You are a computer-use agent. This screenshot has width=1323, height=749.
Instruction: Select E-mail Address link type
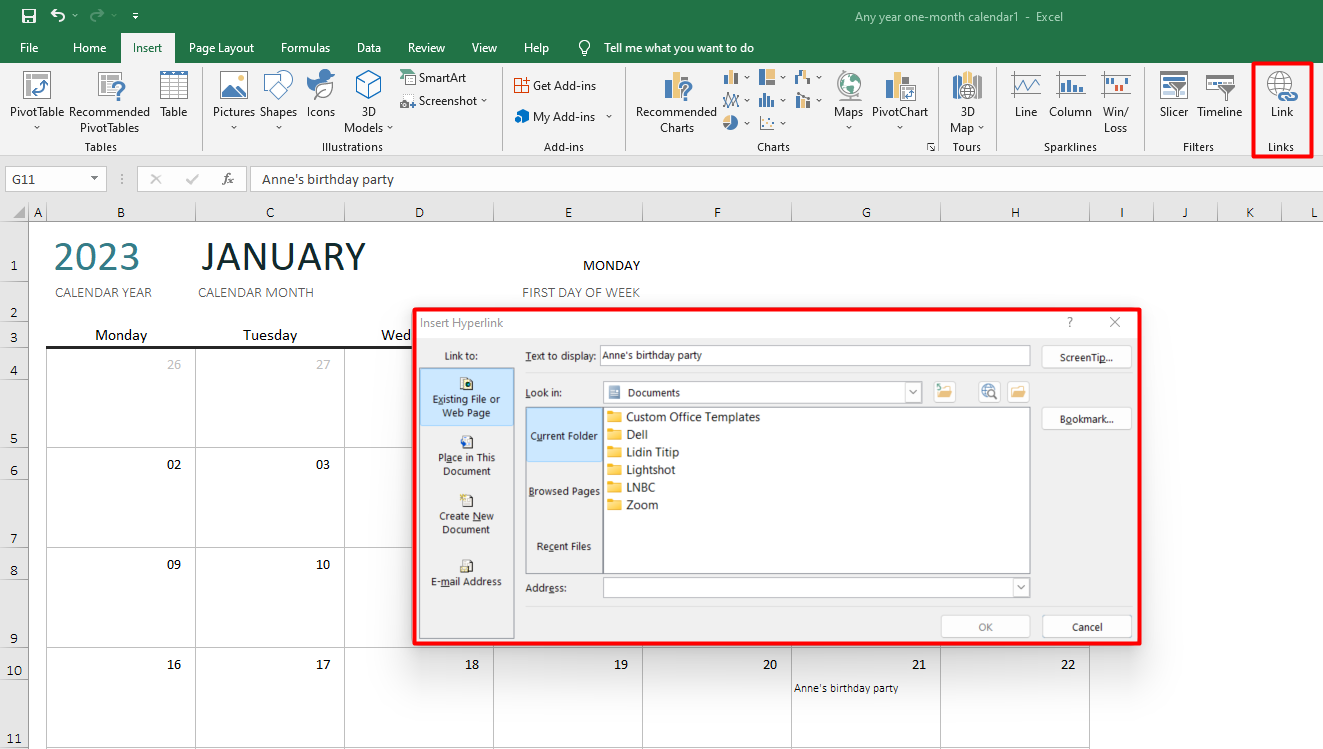[466, 573]
